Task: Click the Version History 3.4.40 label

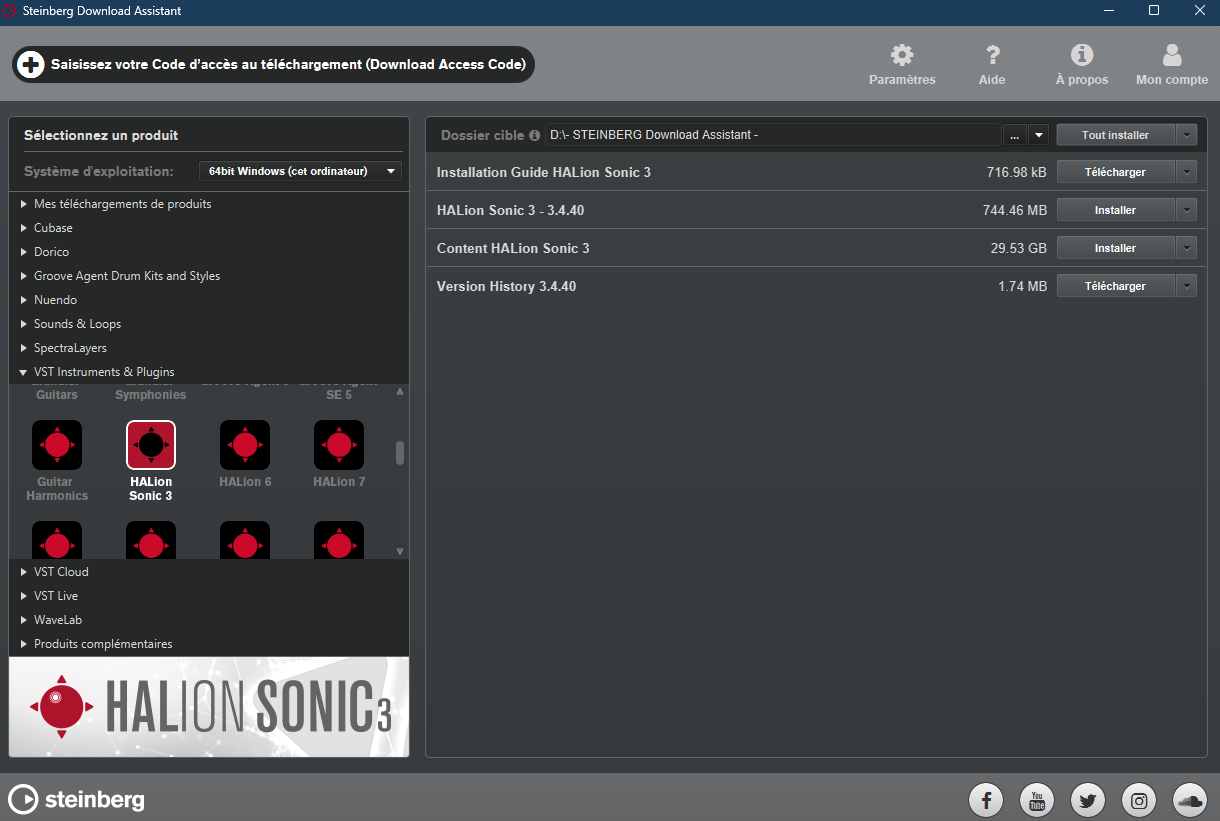Action: (x=506, y=286)
